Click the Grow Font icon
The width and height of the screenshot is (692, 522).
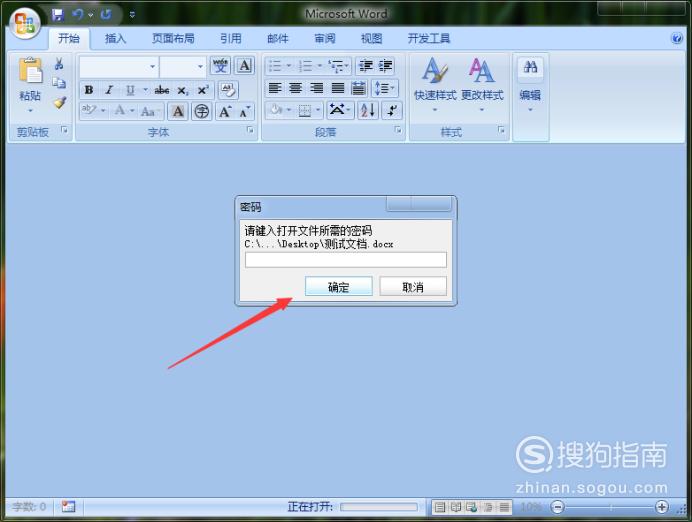tap(225, 111)
